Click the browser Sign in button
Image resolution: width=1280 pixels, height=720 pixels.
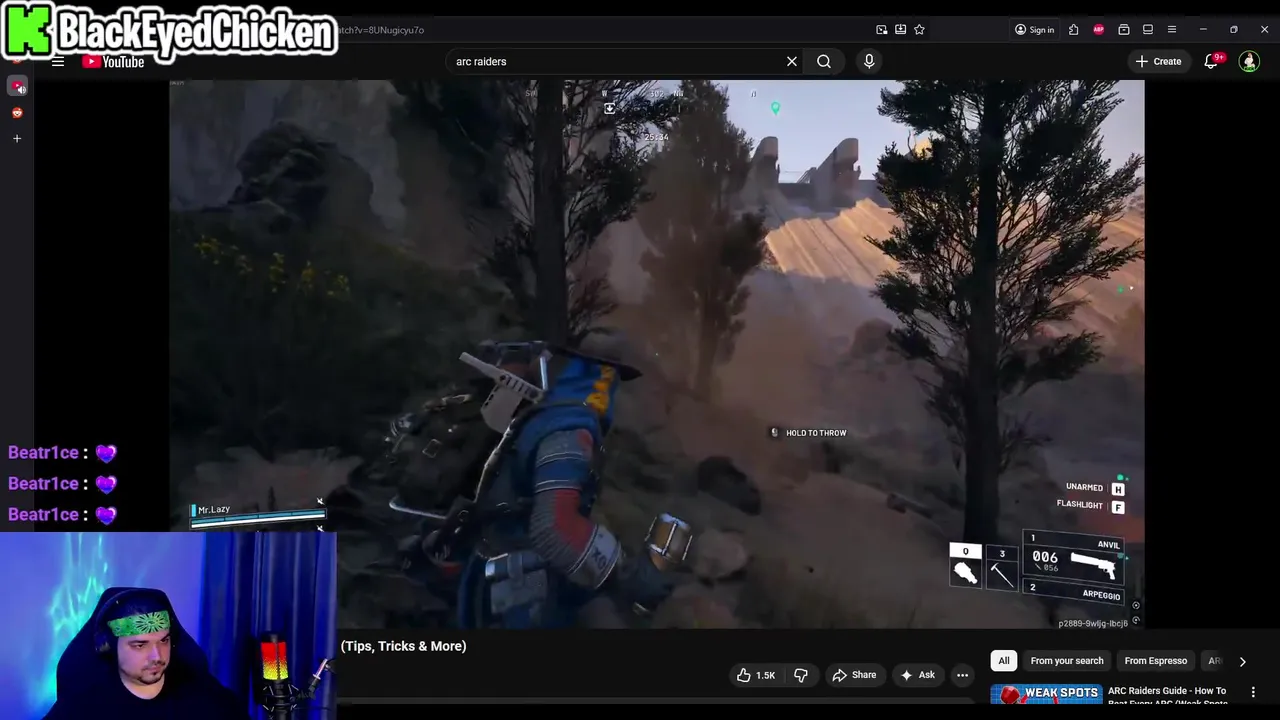1034,30
